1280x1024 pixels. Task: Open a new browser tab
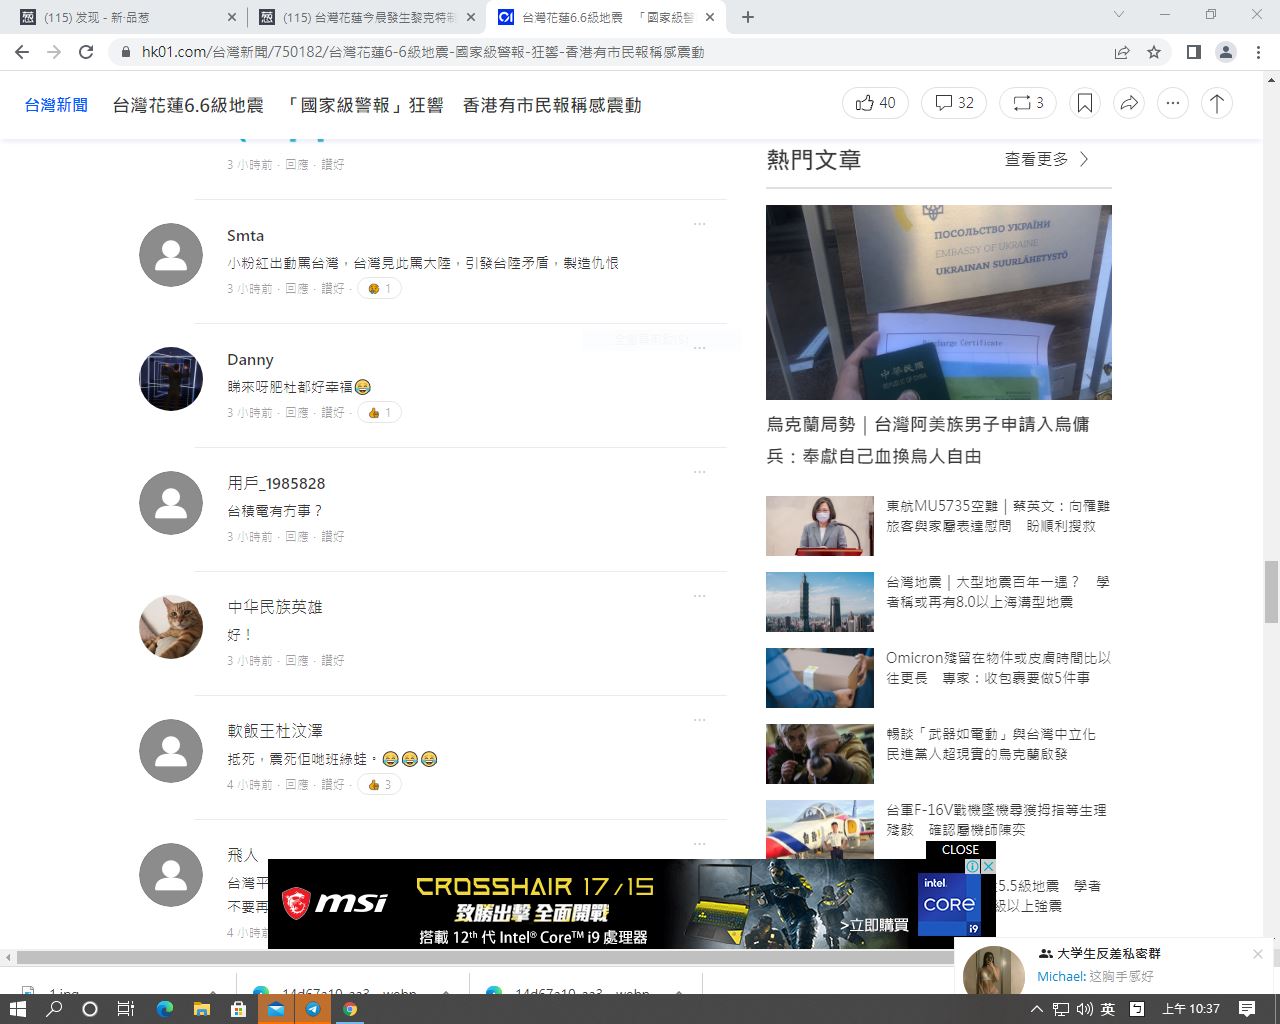(747, 17)
